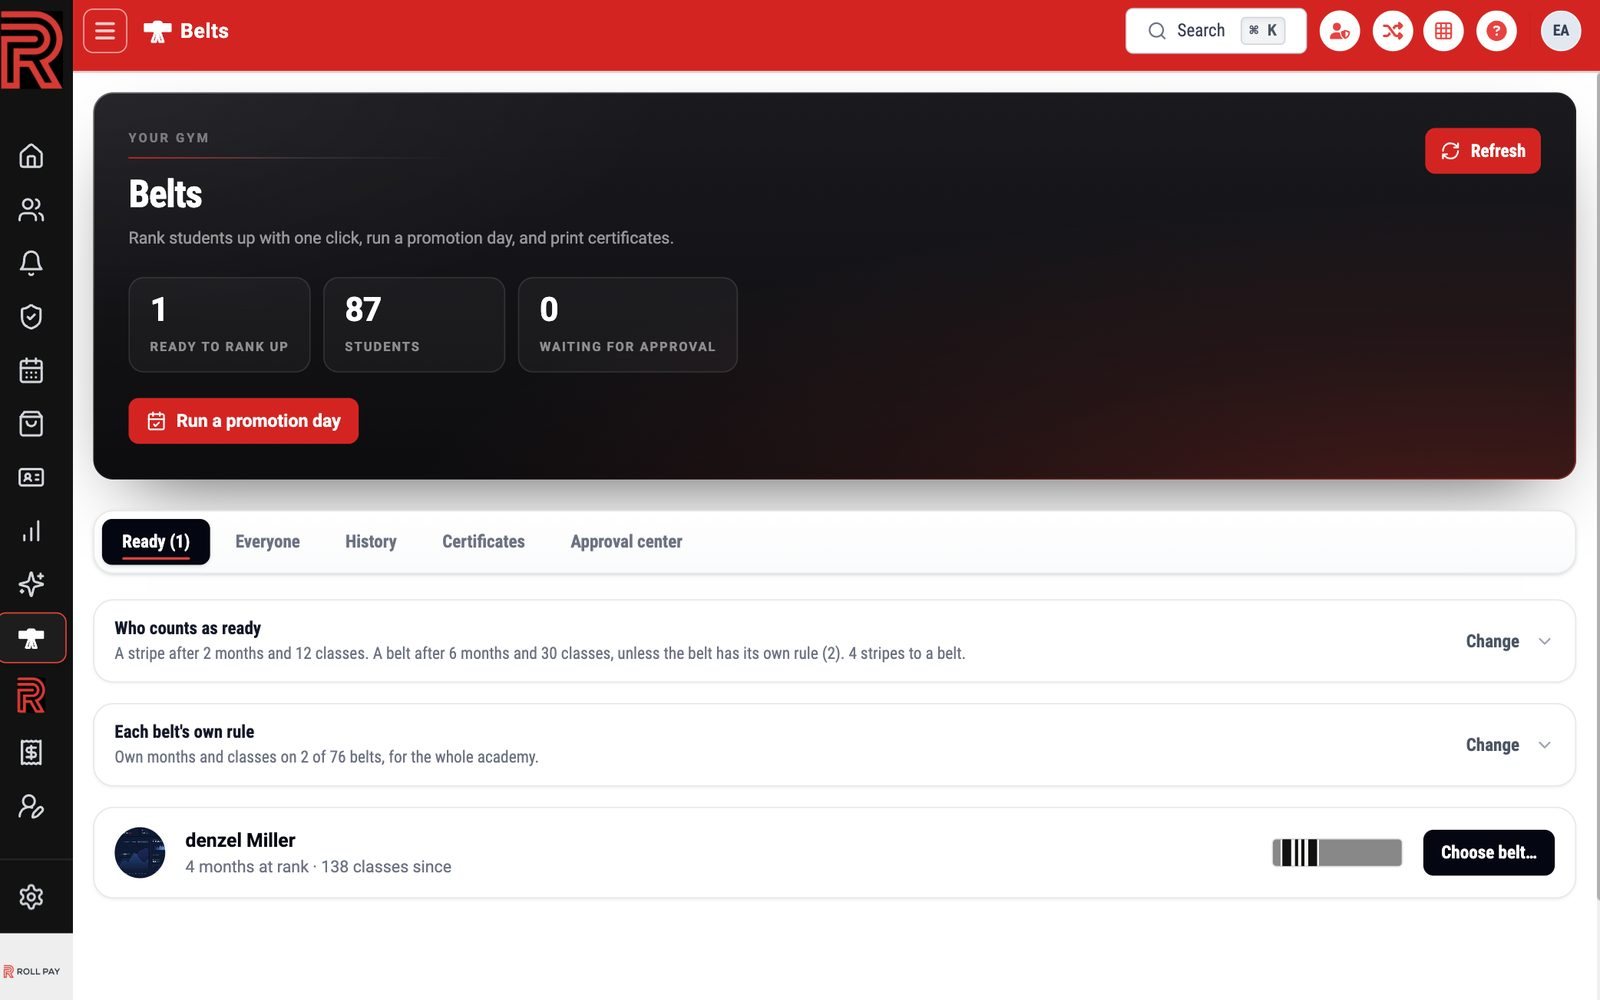Open the calendar icon in sidebar
Screen dimensions: 1600x1000
(31, 370)
